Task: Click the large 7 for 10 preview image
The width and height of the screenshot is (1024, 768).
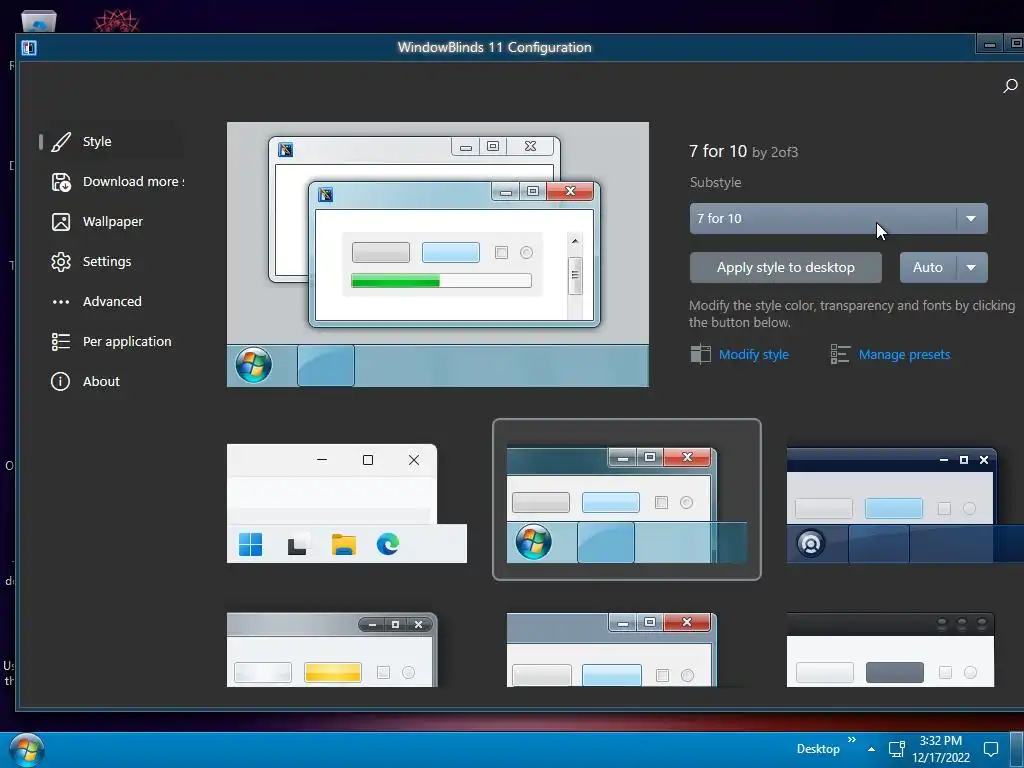Action: pyautogui.click(x=438, y=254)
